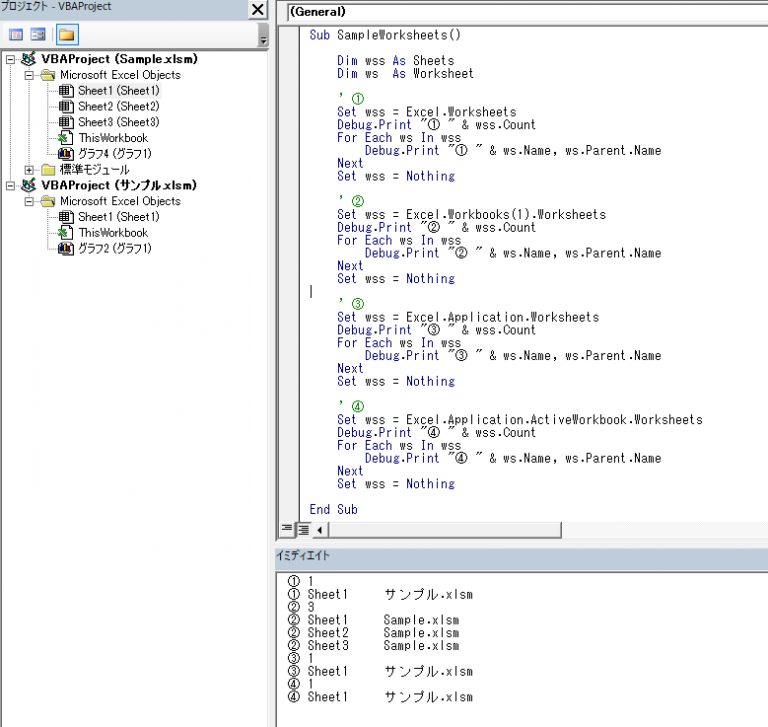The image size is (768, 727).
Task: Click the グラフ4 chart sheet icon
Action: 66,154
